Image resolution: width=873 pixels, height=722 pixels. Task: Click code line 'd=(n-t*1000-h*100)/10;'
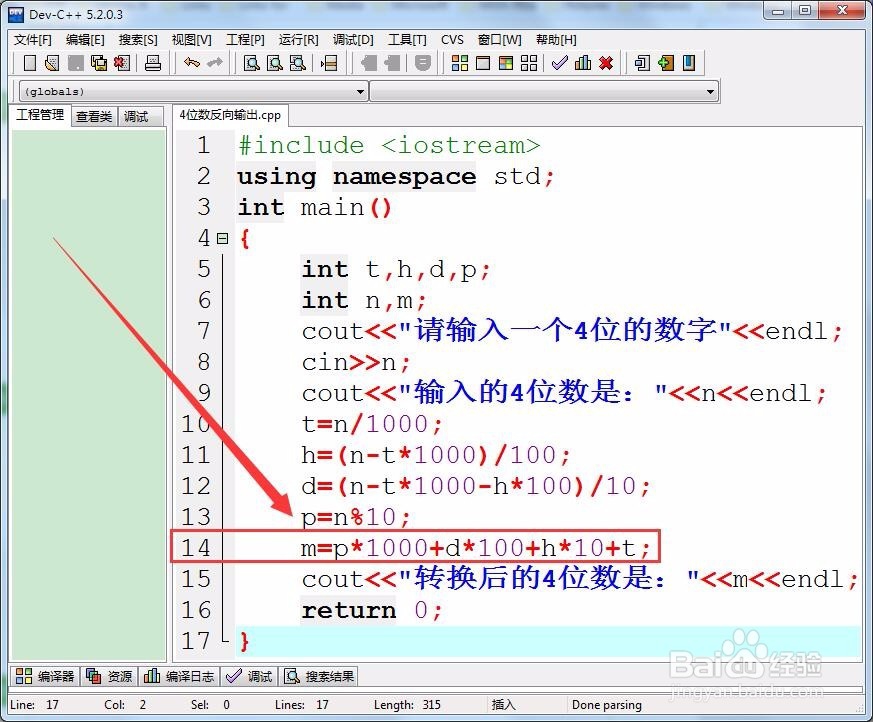tap(475, 487)
